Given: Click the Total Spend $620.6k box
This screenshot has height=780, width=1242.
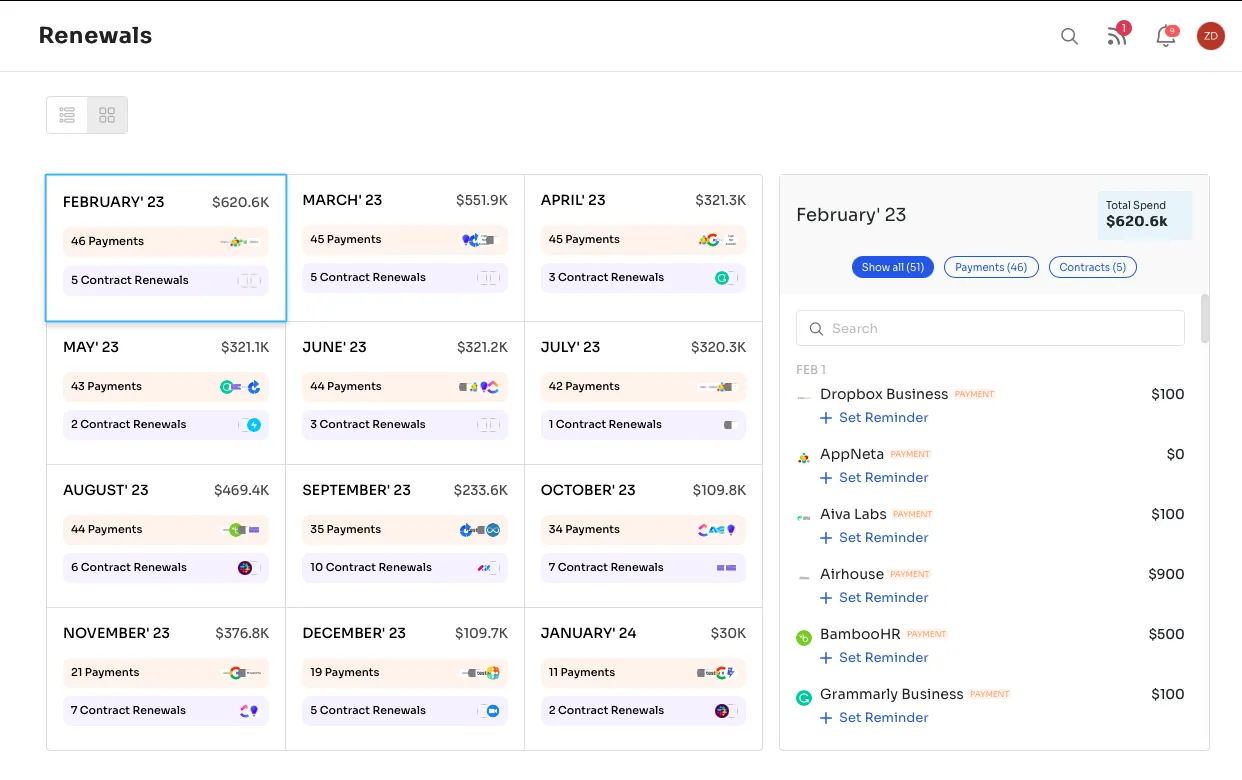Looking at the screenshot, I should coord(1145,215).
